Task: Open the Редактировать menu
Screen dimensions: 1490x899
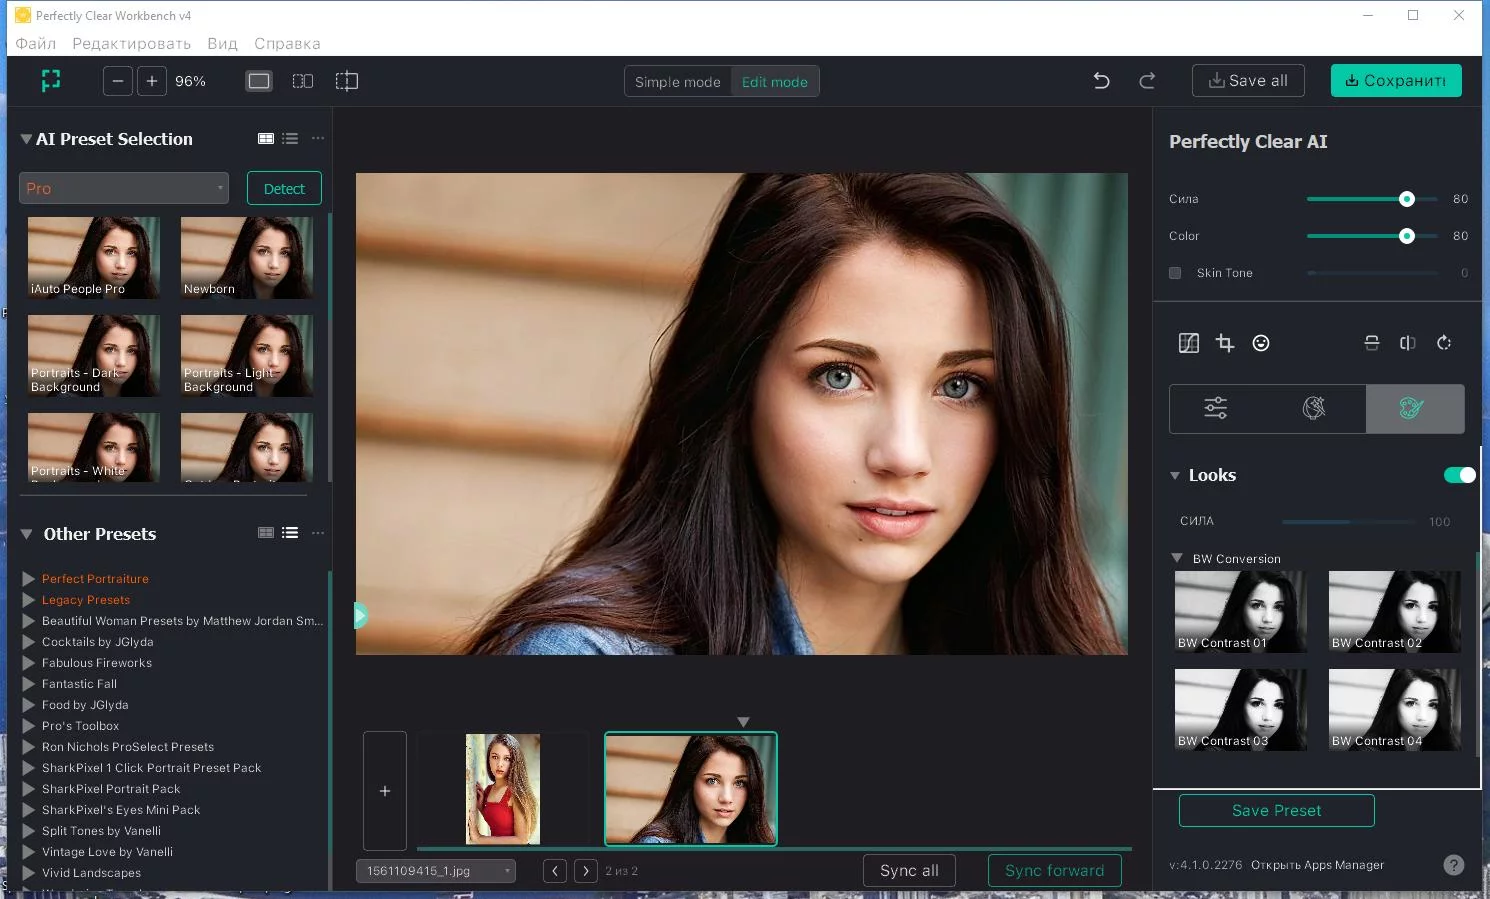Action: 131,43
